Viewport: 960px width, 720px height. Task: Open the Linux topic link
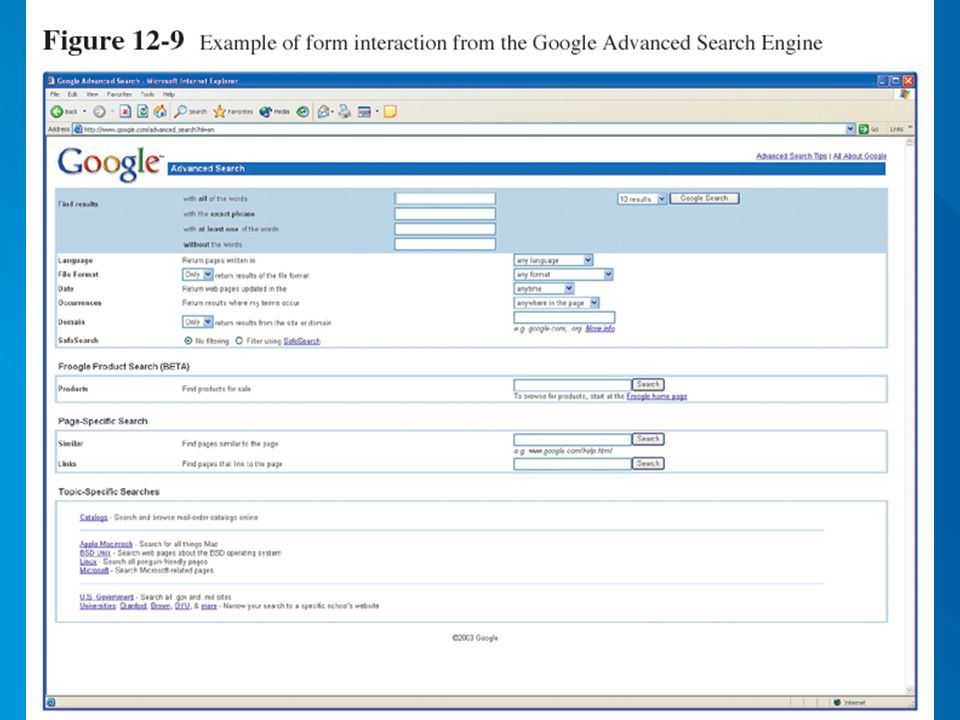pos(88,561)
